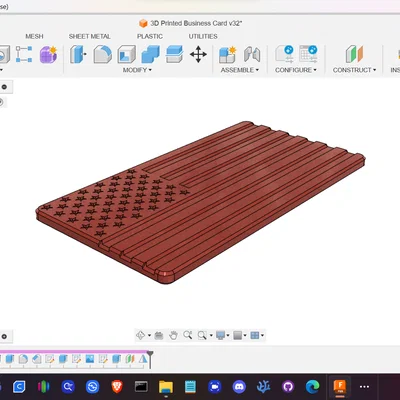Expand the Grid and Snaps dropdown arrow

pos(245,335)
